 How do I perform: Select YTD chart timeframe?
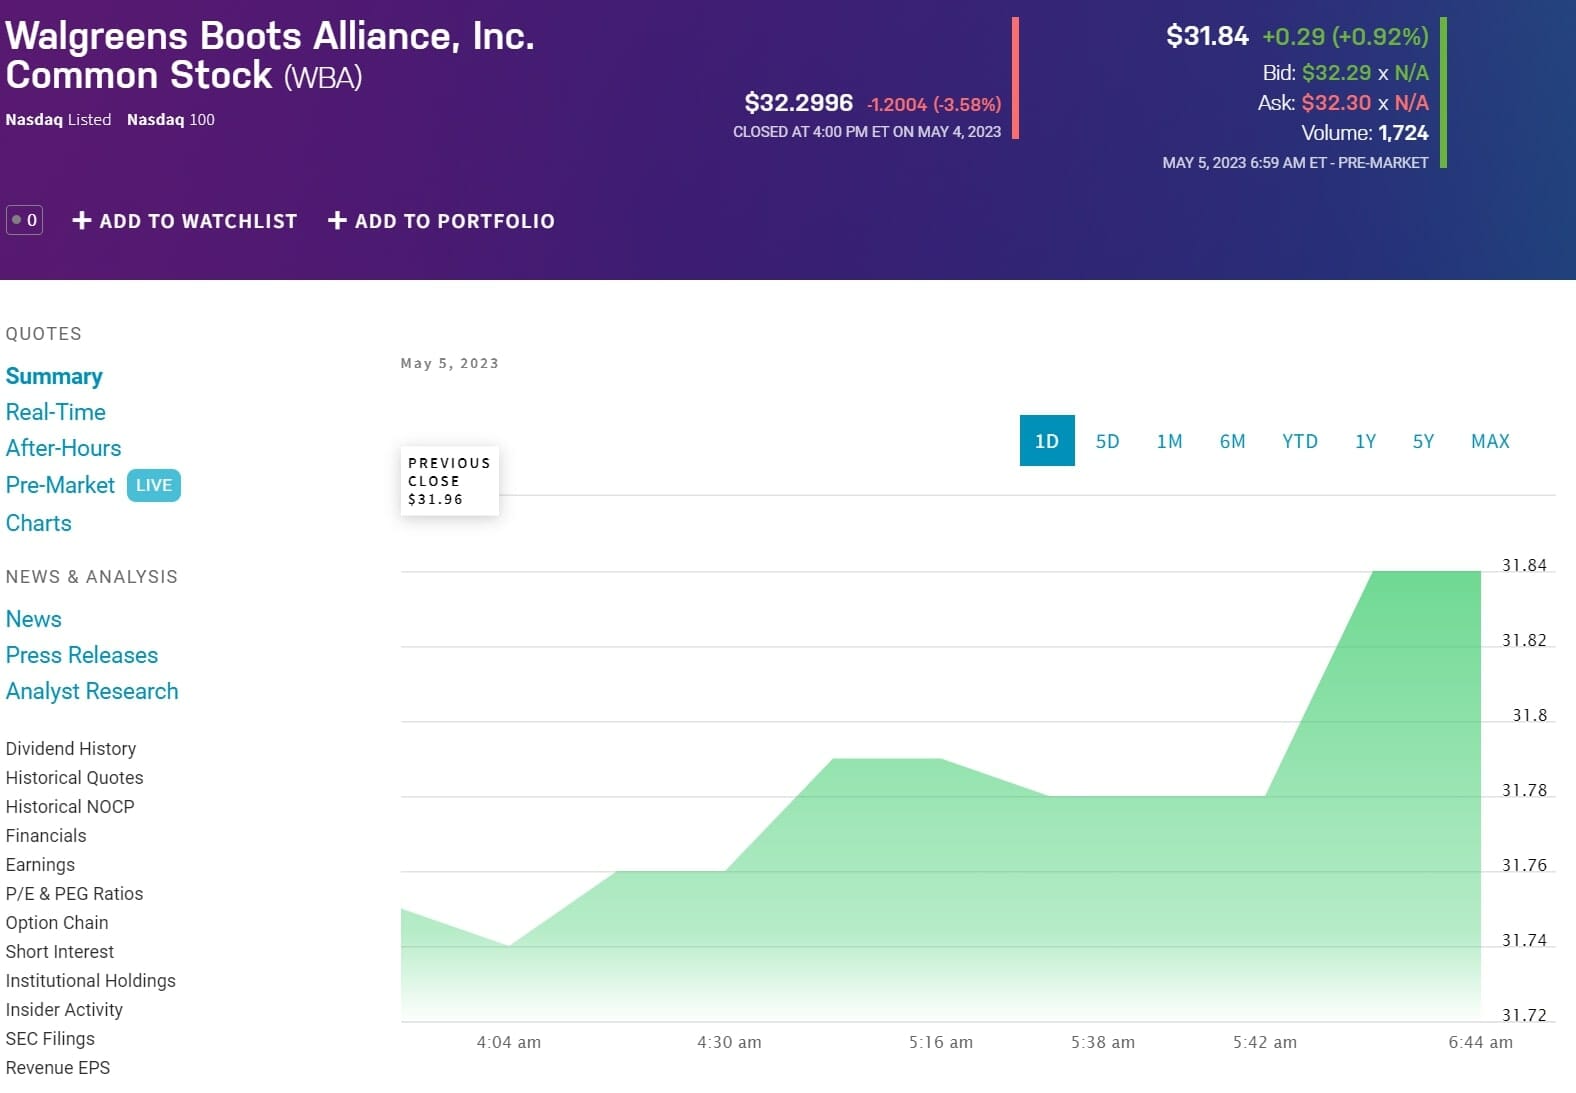pos(1299,441)
